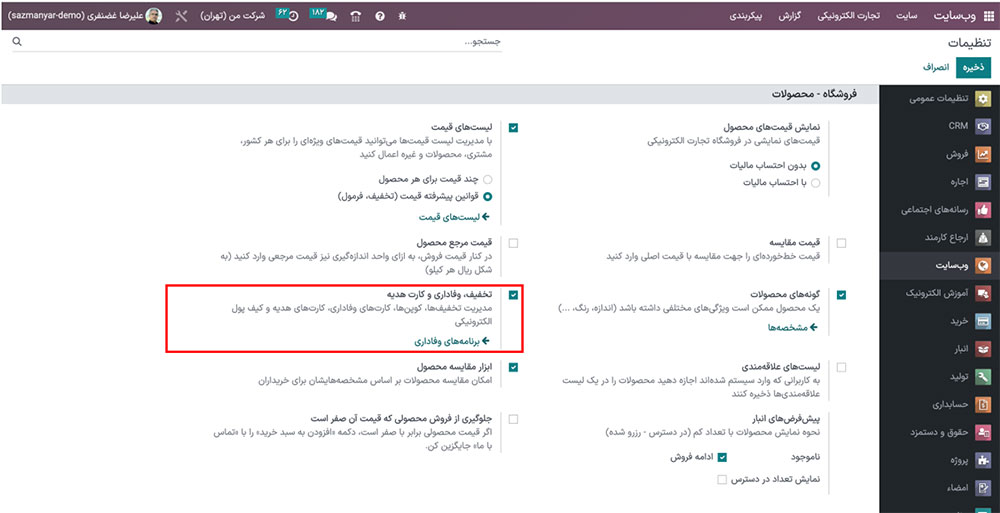The width and height of the screenshot is (1000, 513).
Task: Uncheck the گونه‌های محصولات checkbox
Action: (842, 295)
